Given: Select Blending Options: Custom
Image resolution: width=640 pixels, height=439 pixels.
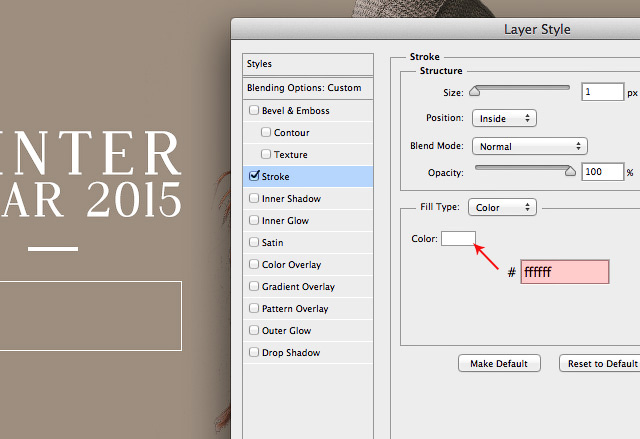Looking at the screenshot, I should pos(308,88).
